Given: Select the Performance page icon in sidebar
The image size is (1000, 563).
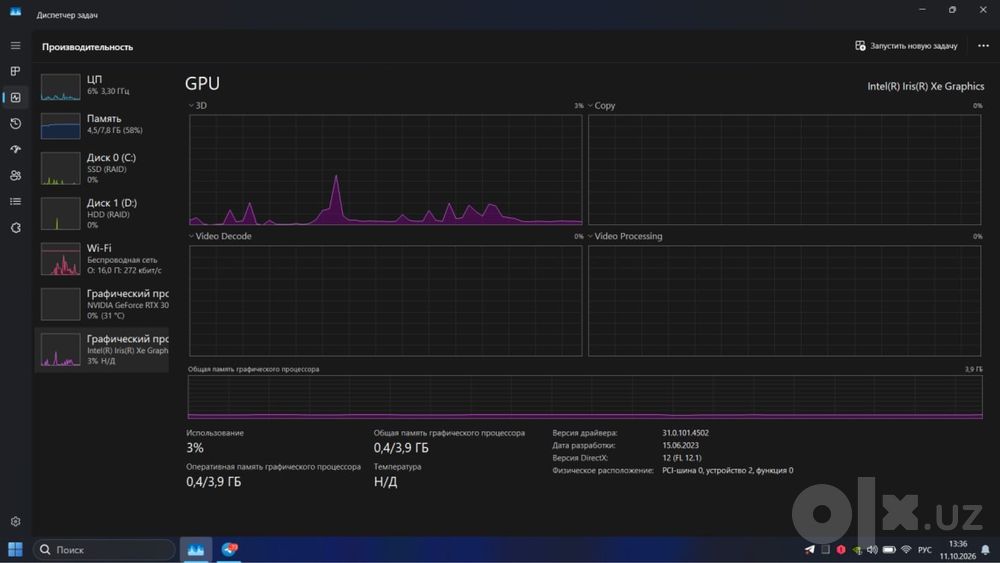Looking at the screenshot, I should pyautogui.click(x=15, y=98).
